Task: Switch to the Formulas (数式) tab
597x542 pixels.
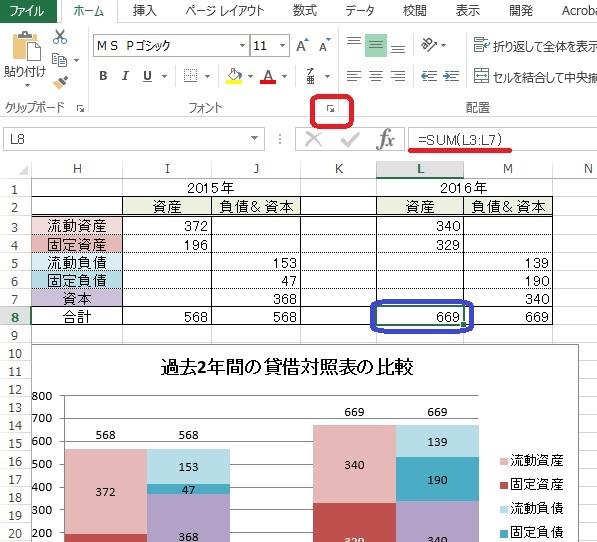Action: point(305,11)
